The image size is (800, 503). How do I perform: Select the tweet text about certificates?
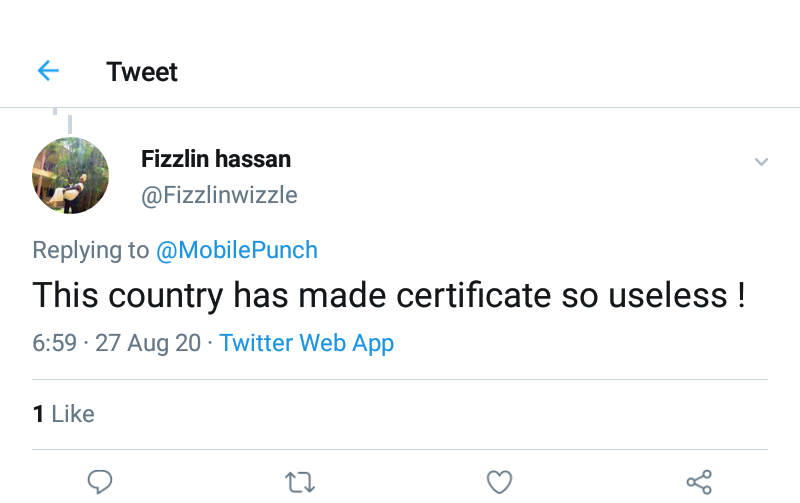point(388,296)
